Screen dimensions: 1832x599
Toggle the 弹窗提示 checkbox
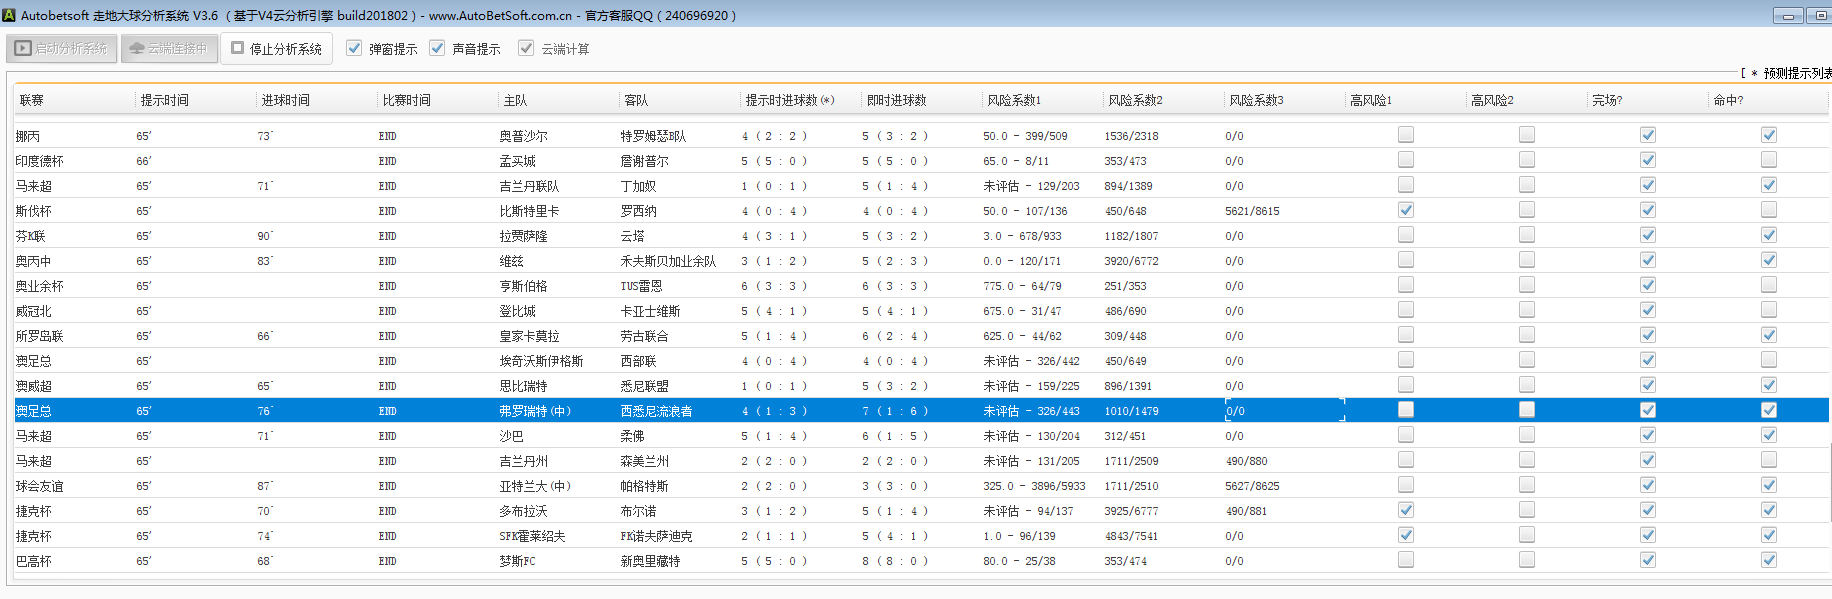pyautogui.click(x=354, y=48)
